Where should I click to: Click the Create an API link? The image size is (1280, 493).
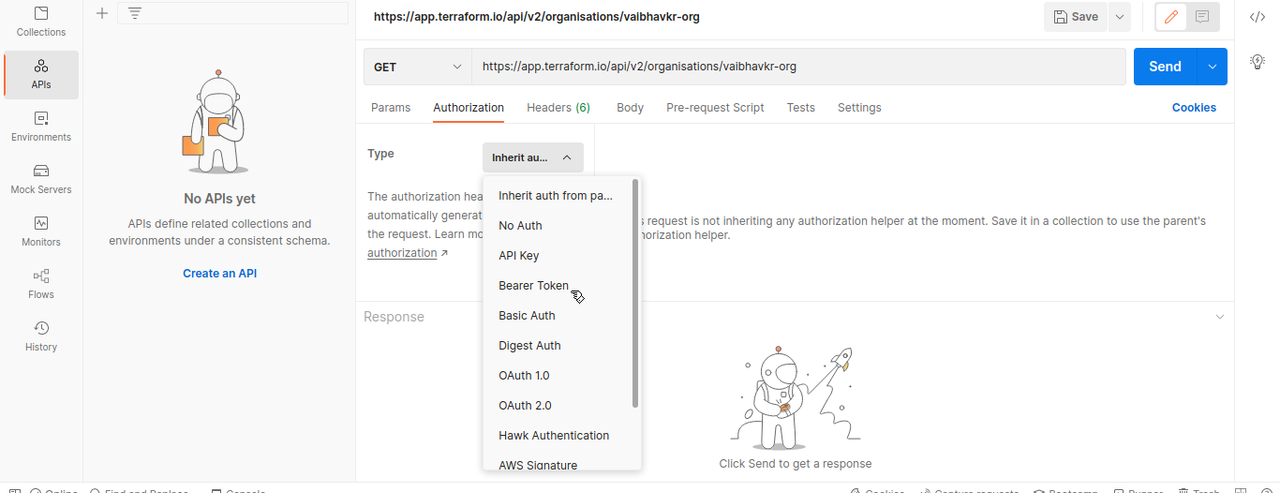tap(220, 273)
